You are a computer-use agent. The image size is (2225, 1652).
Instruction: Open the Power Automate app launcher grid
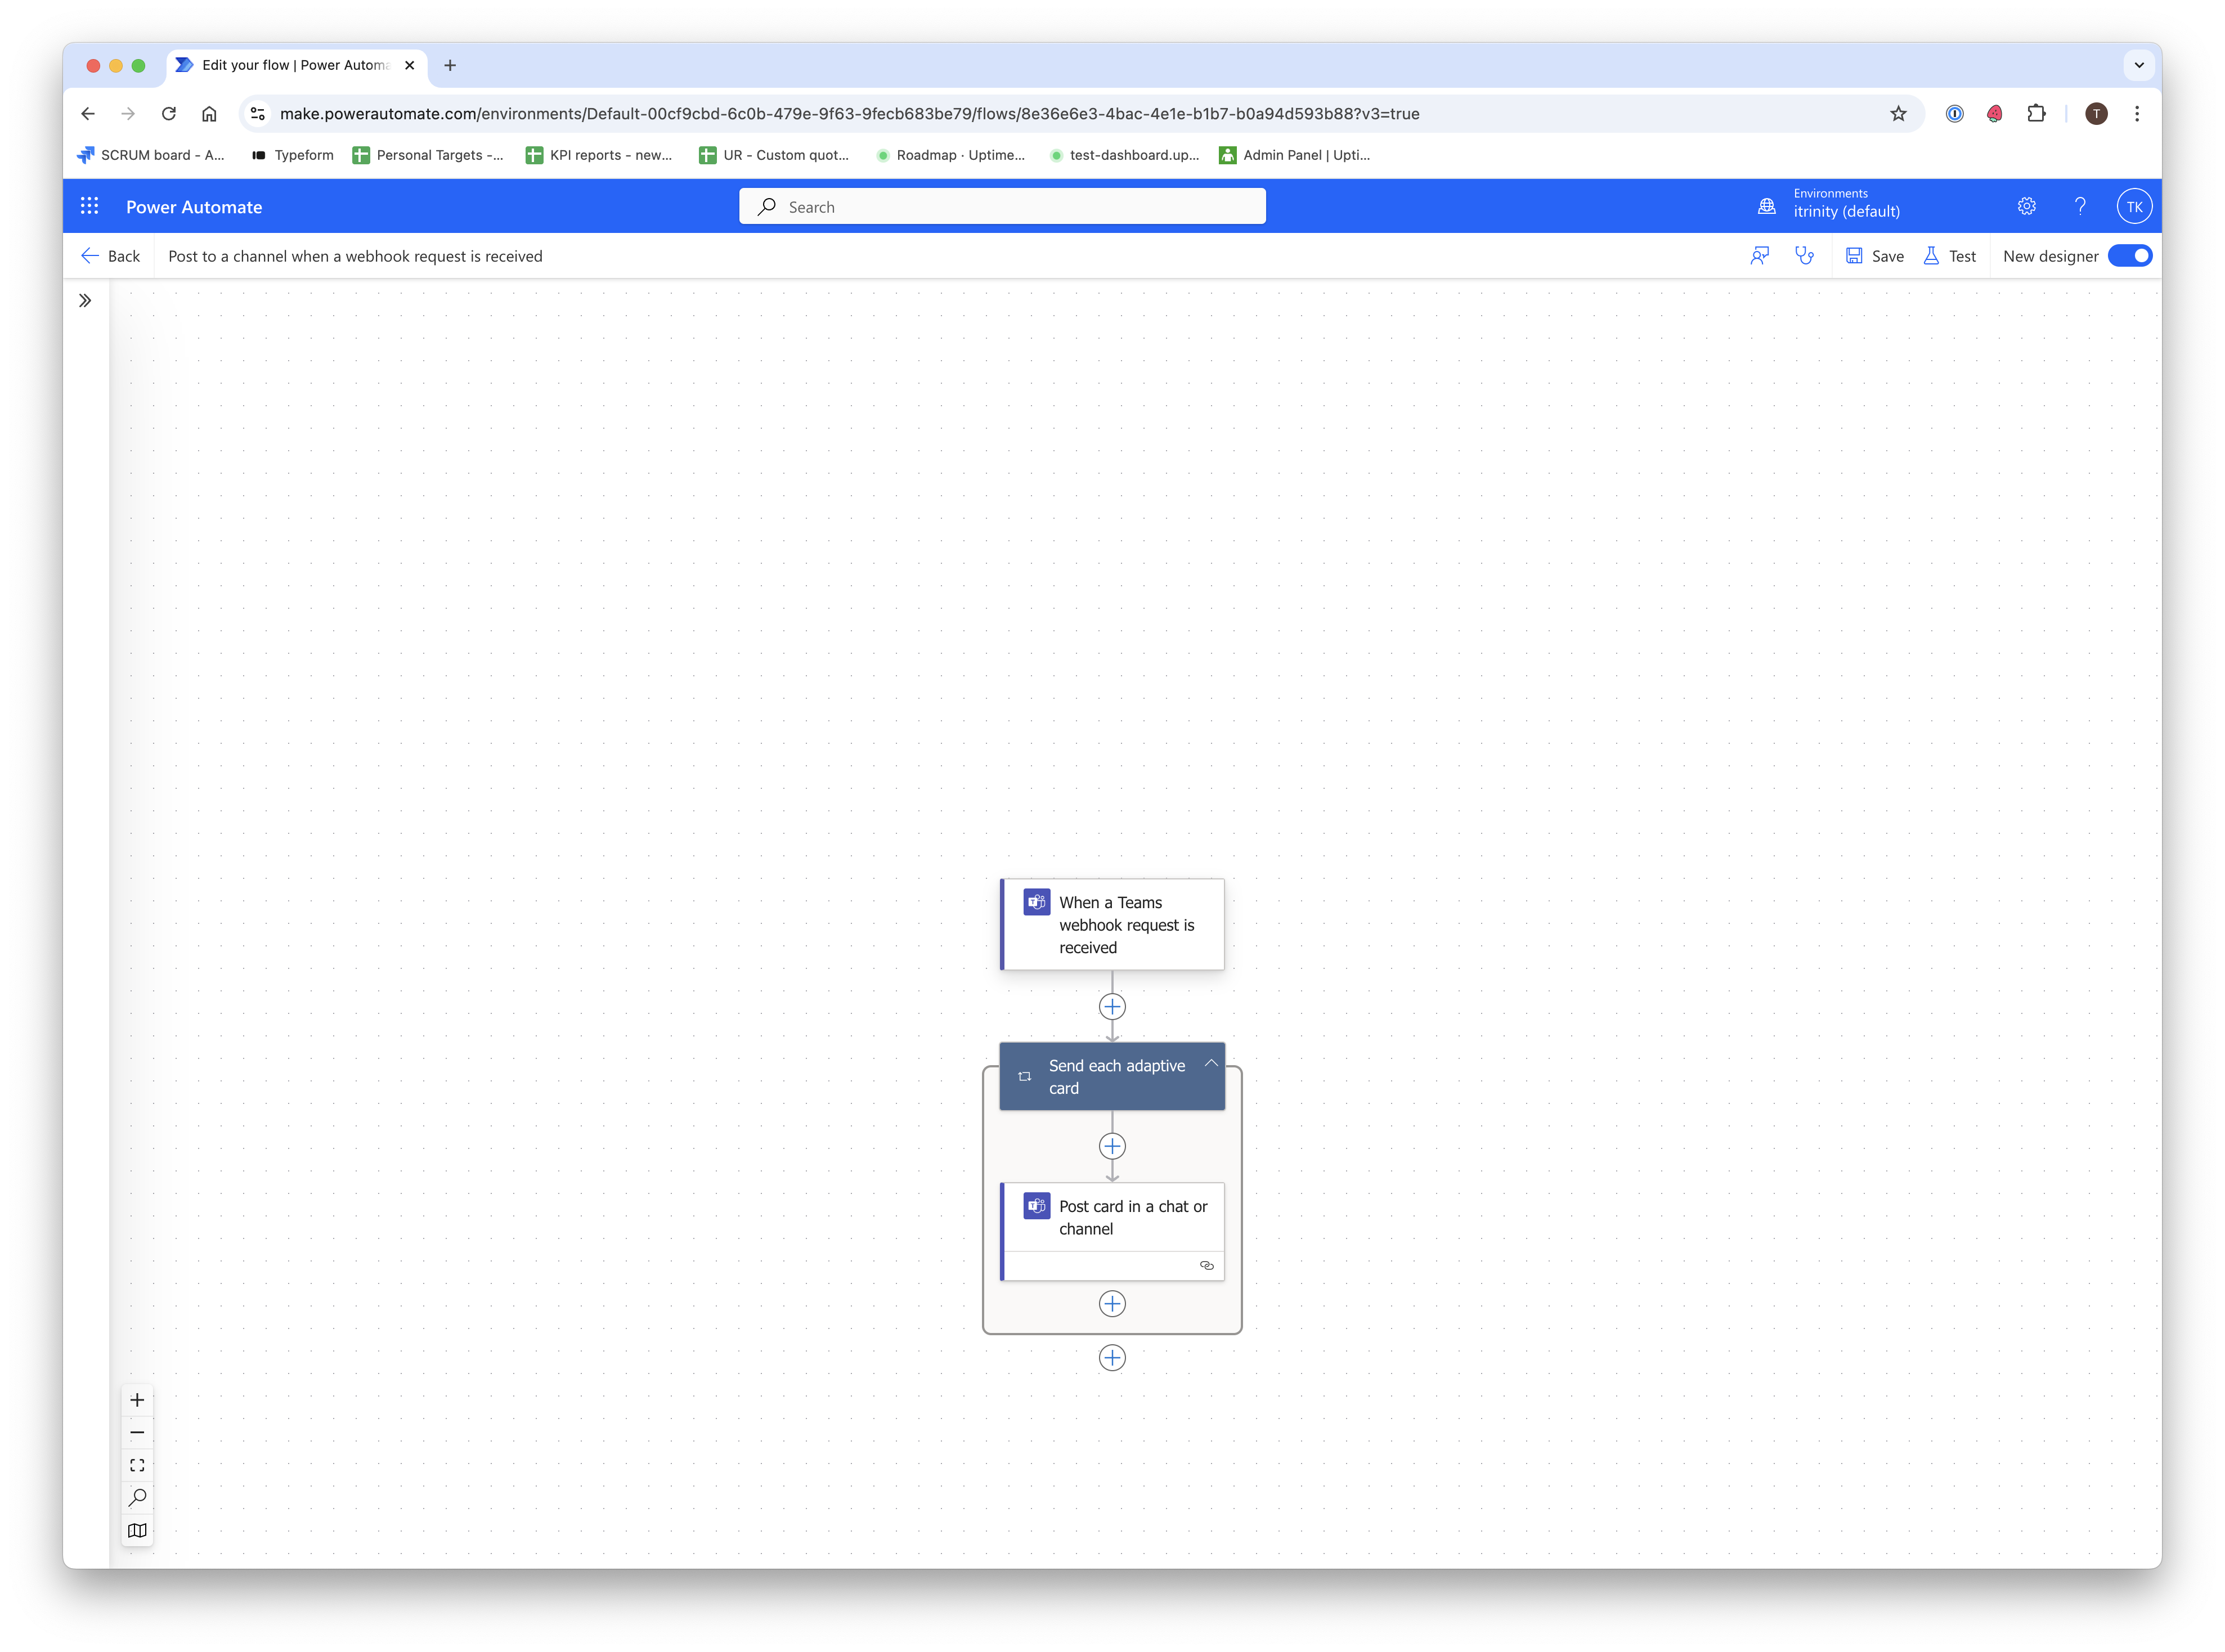89,206
